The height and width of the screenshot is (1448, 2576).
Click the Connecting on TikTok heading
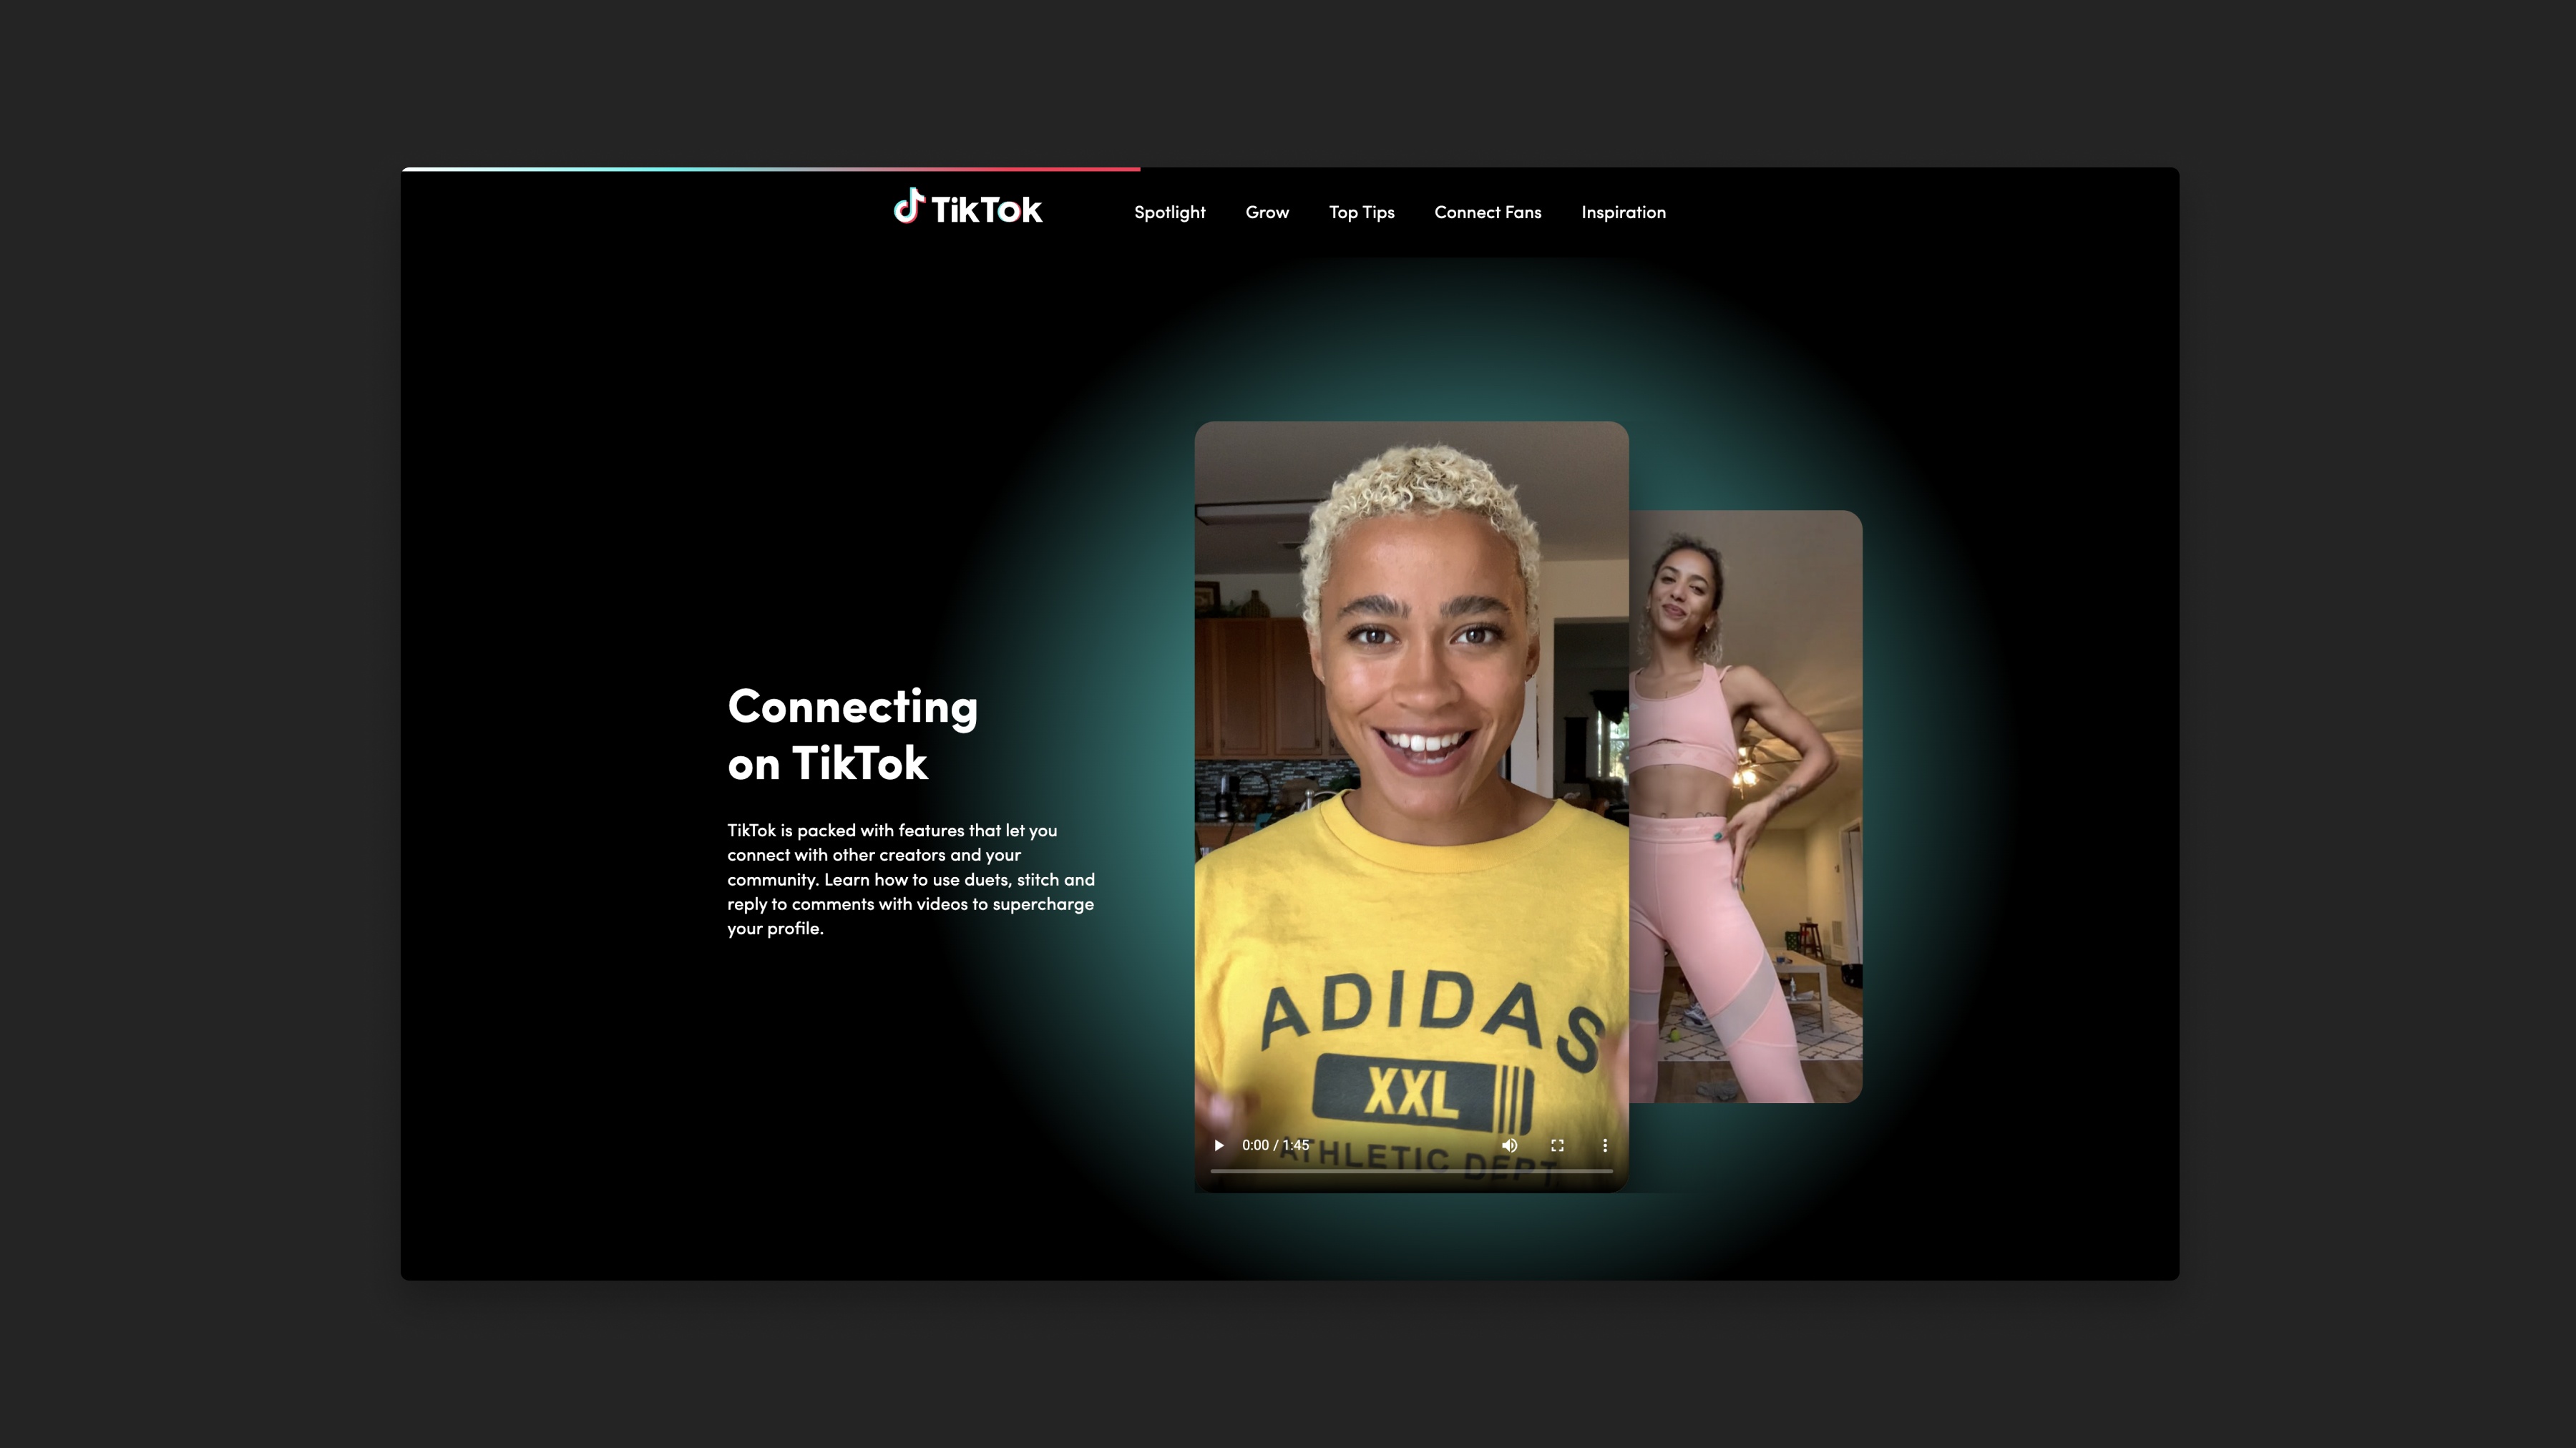pos(852,734)
